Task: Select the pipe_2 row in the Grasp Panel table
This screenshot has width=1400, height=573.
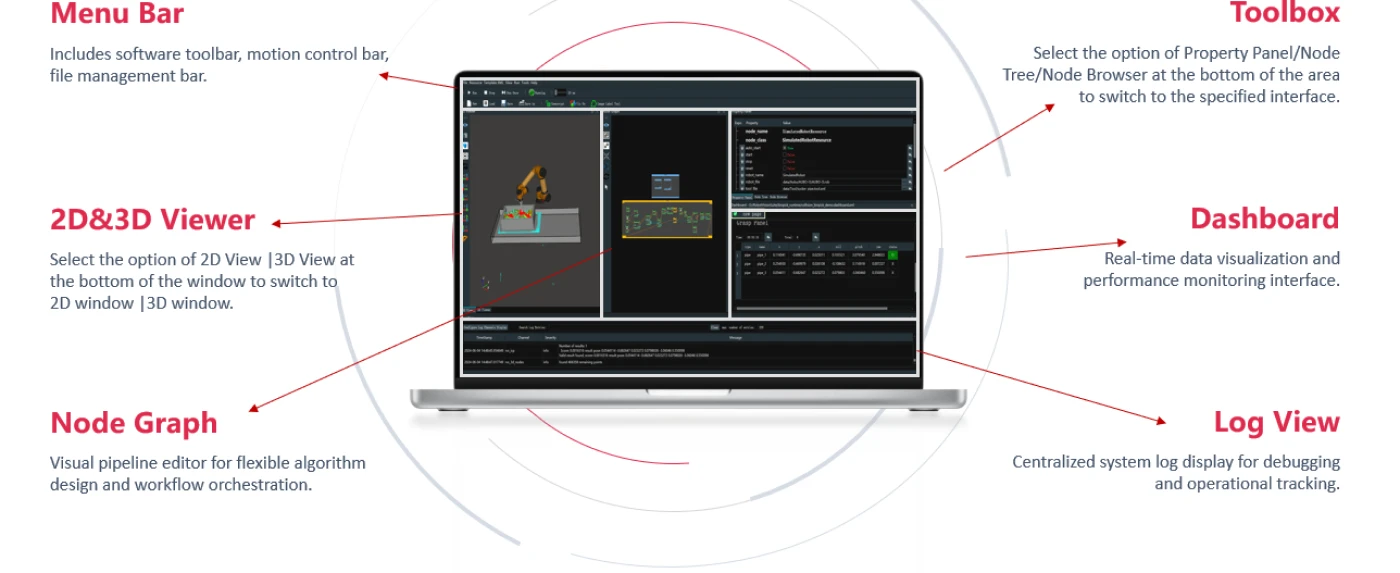Action: pyautogui.click(x=818, y=264)
